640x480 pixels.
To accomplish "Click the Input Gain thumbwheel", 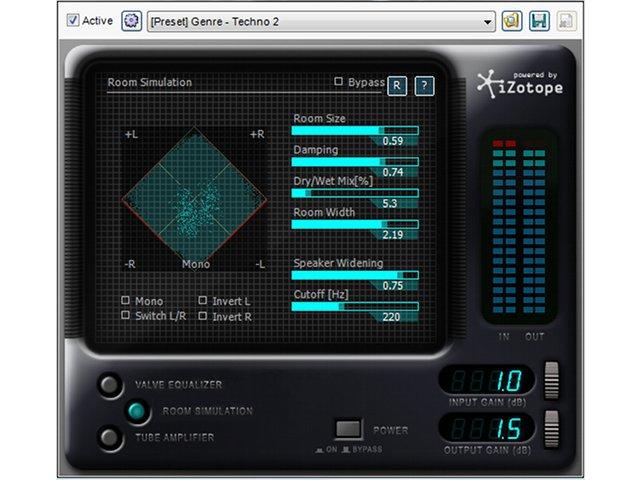I will tap(551, 380).
